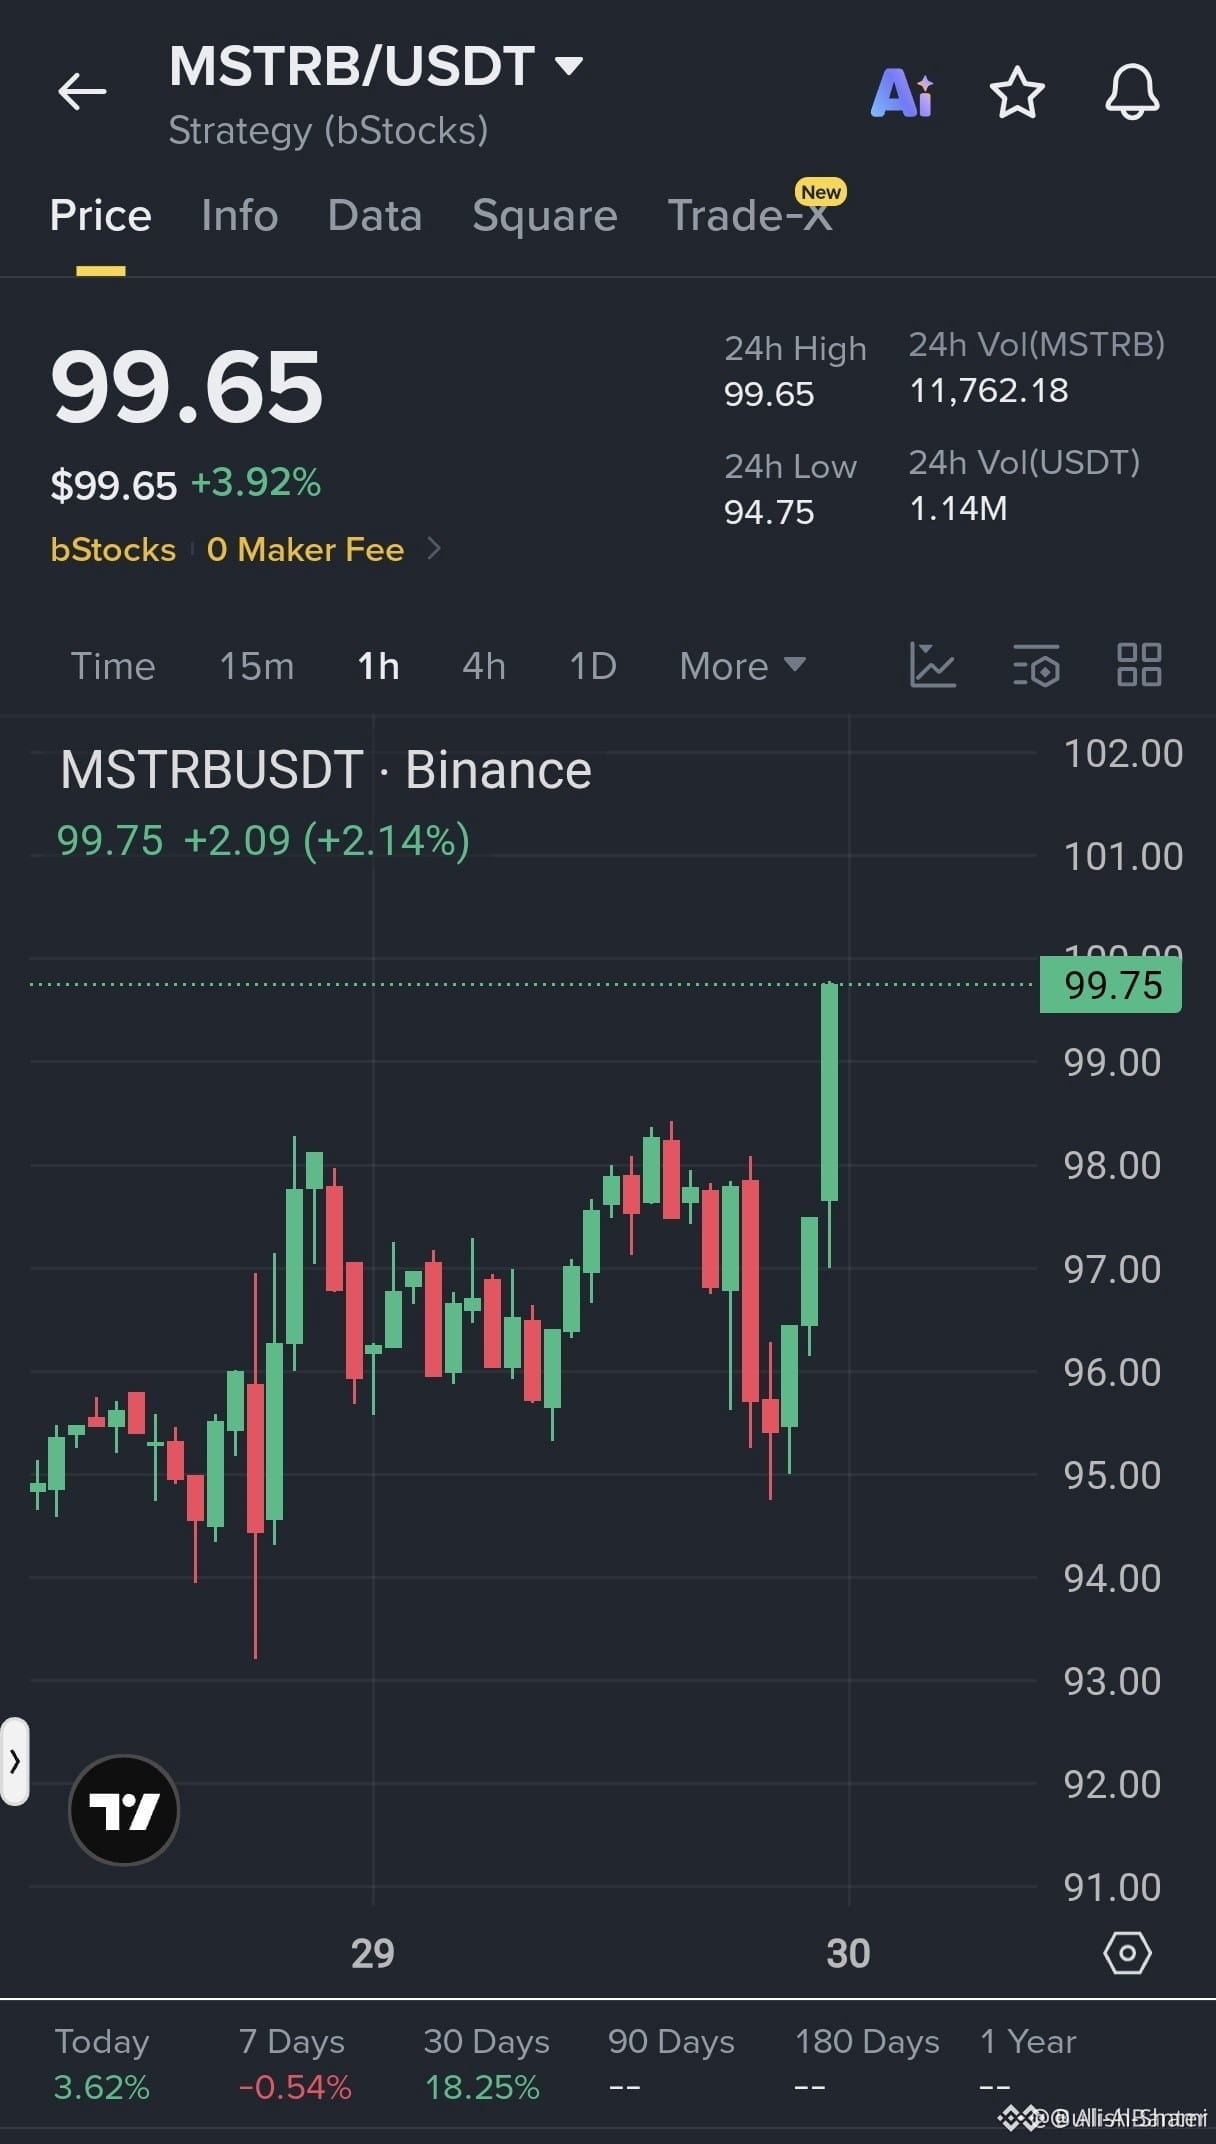
Task: Click the Today 3.62% performance entry
Action: [x=102, y=2064]
